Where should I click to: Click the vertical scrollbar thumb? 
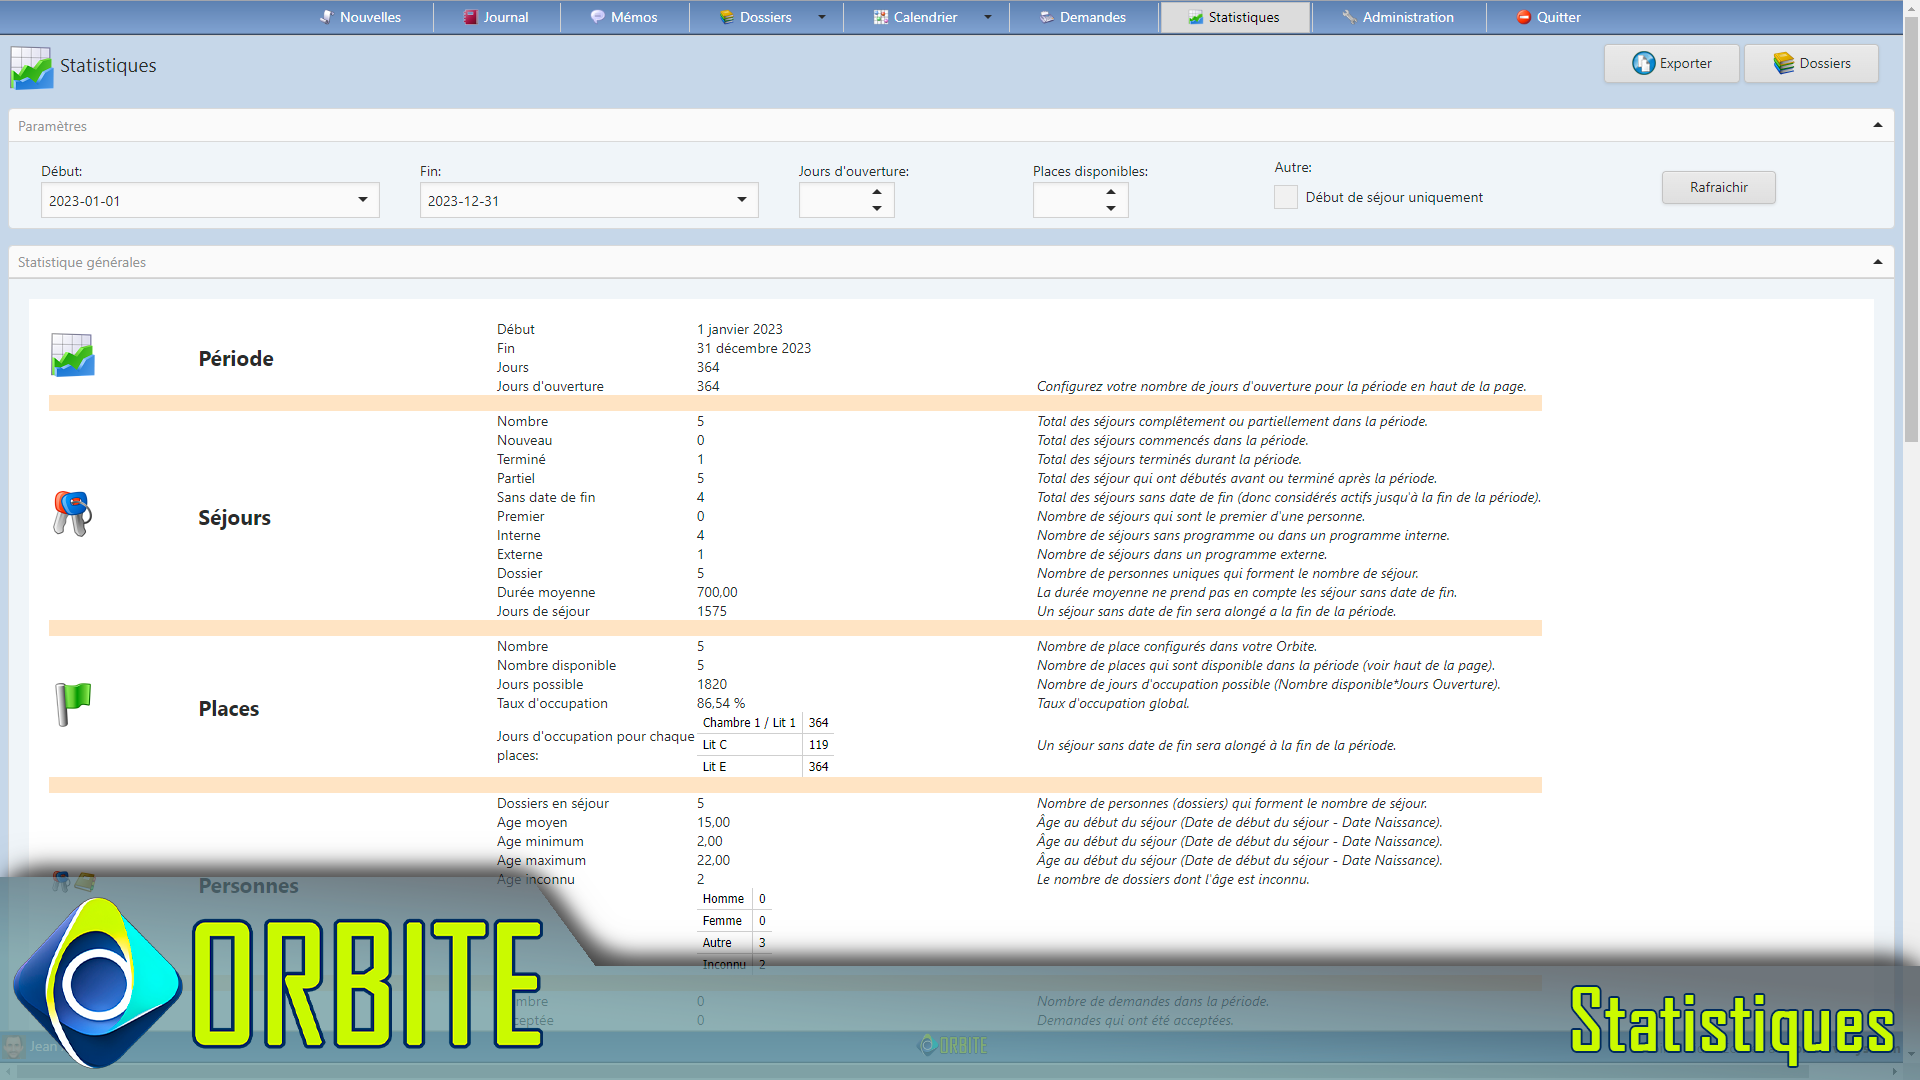[x=1911, y=230]
